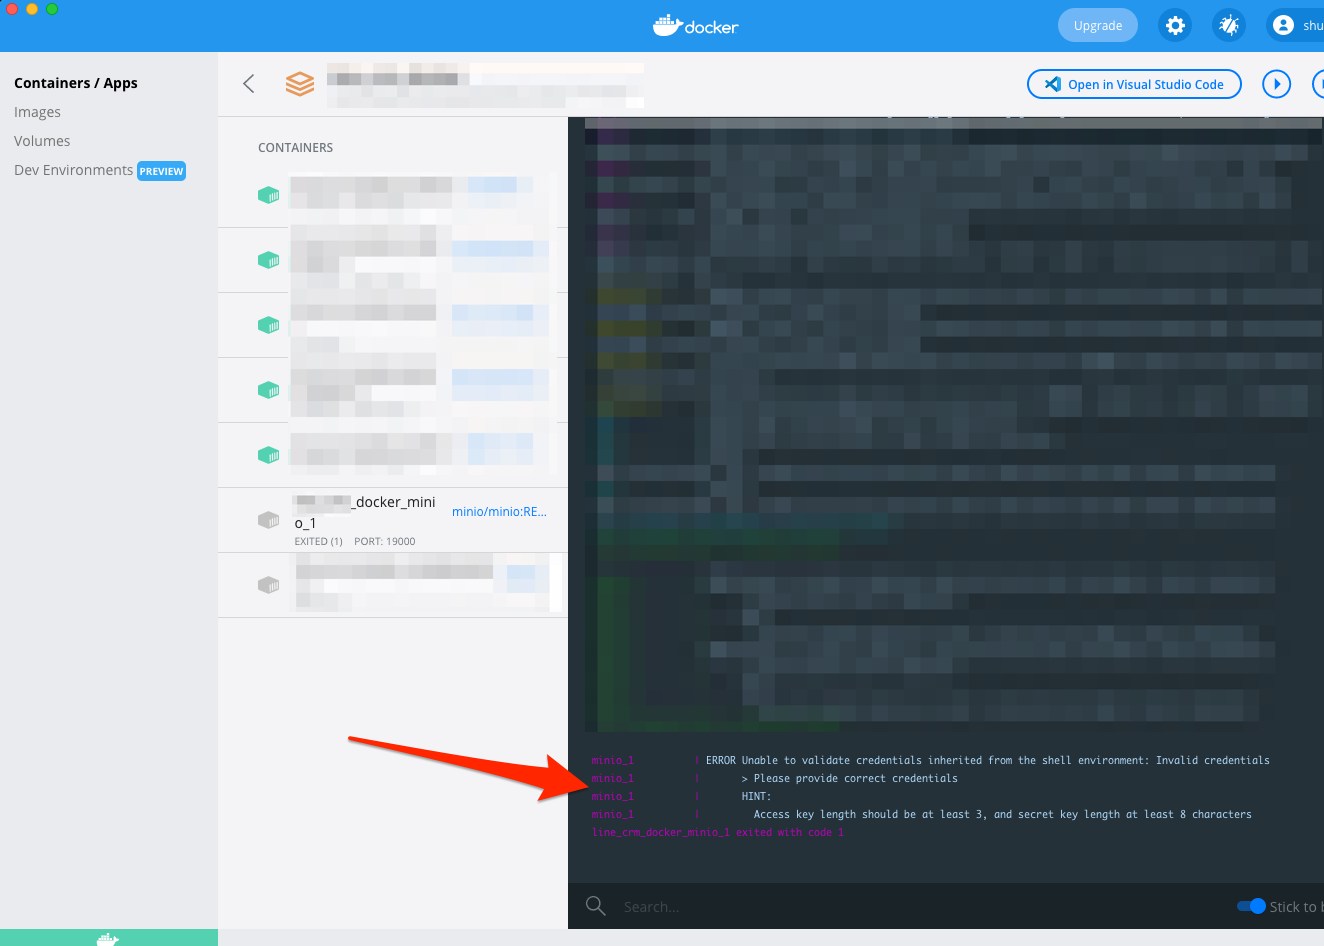Image resolution: width=1324 pixels, height=946 pixels.
Task: Click the magnifier icon in the log search bar
Action: [x=595, y=906]
